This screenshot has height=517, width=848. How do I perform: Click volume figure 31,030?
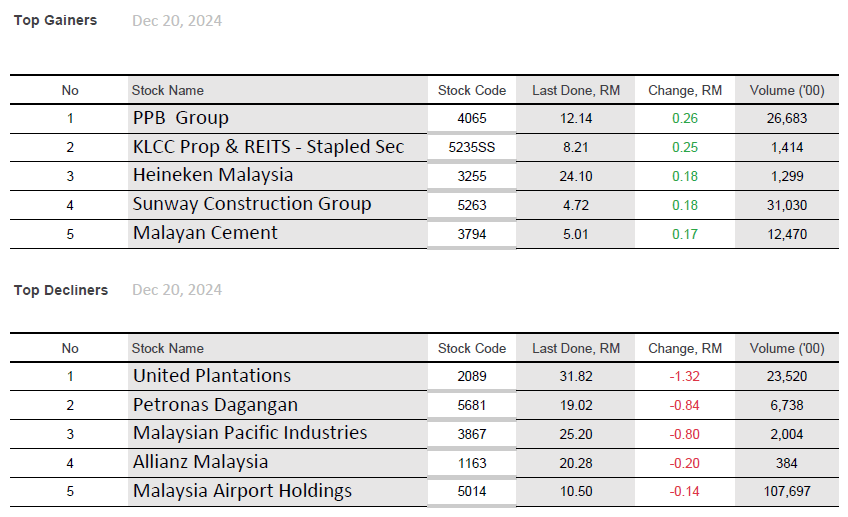coord(787,206)
